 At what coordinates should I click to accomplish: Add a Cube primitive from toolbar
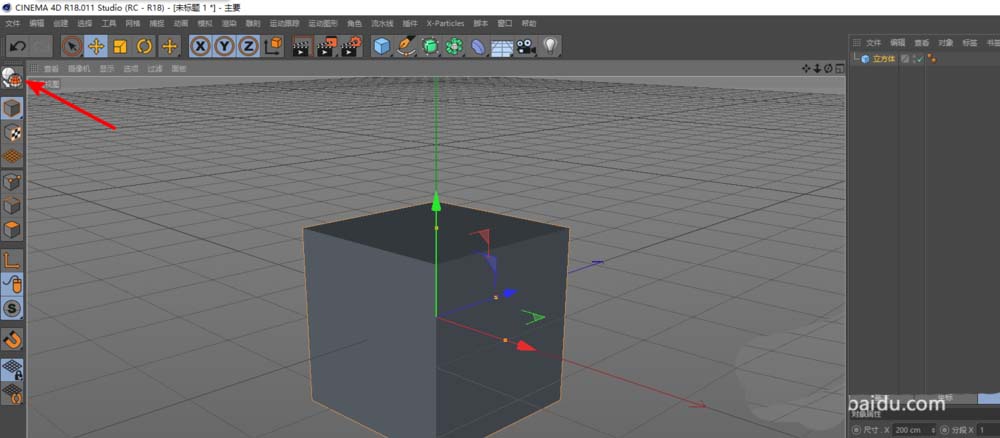coord(381,46)
